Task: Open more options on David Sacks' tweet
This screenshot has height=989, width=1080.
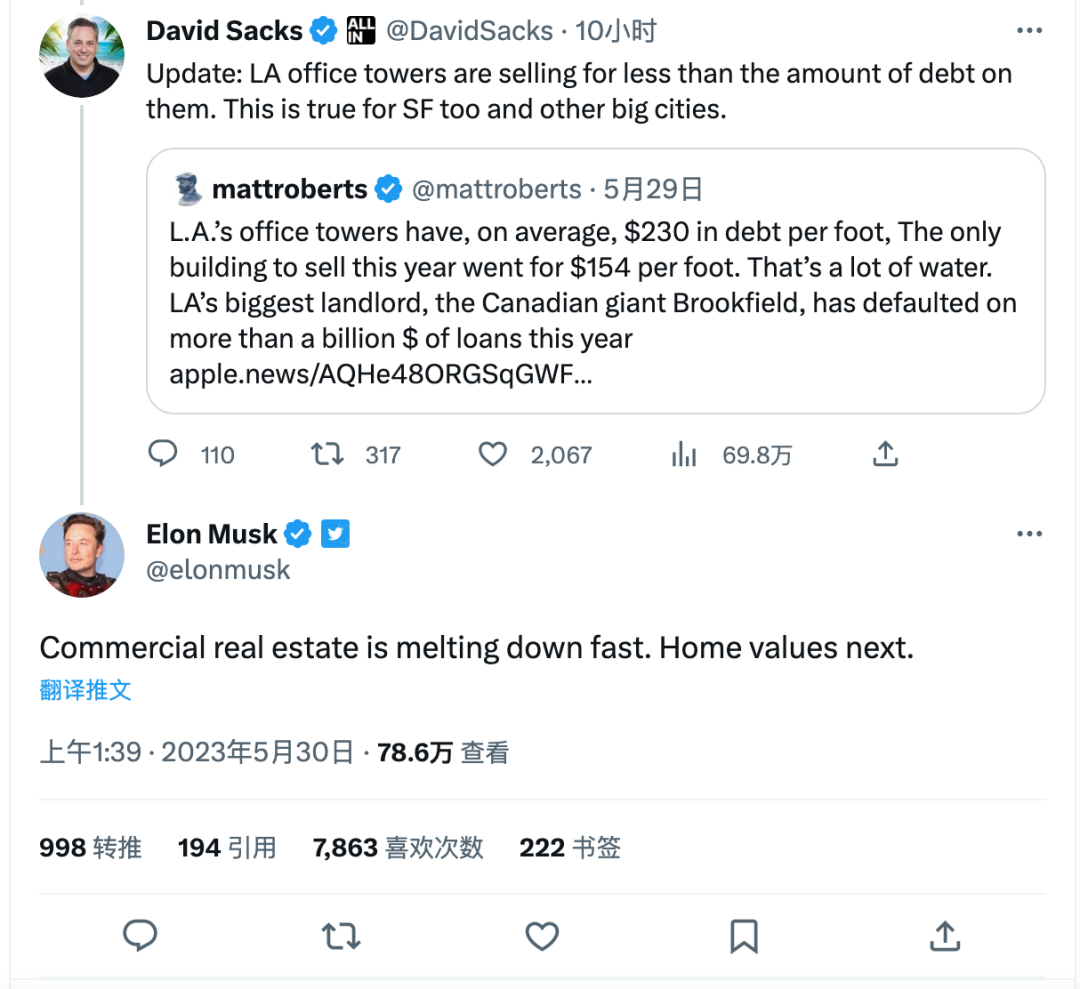Action: [x=1029, y=31]
